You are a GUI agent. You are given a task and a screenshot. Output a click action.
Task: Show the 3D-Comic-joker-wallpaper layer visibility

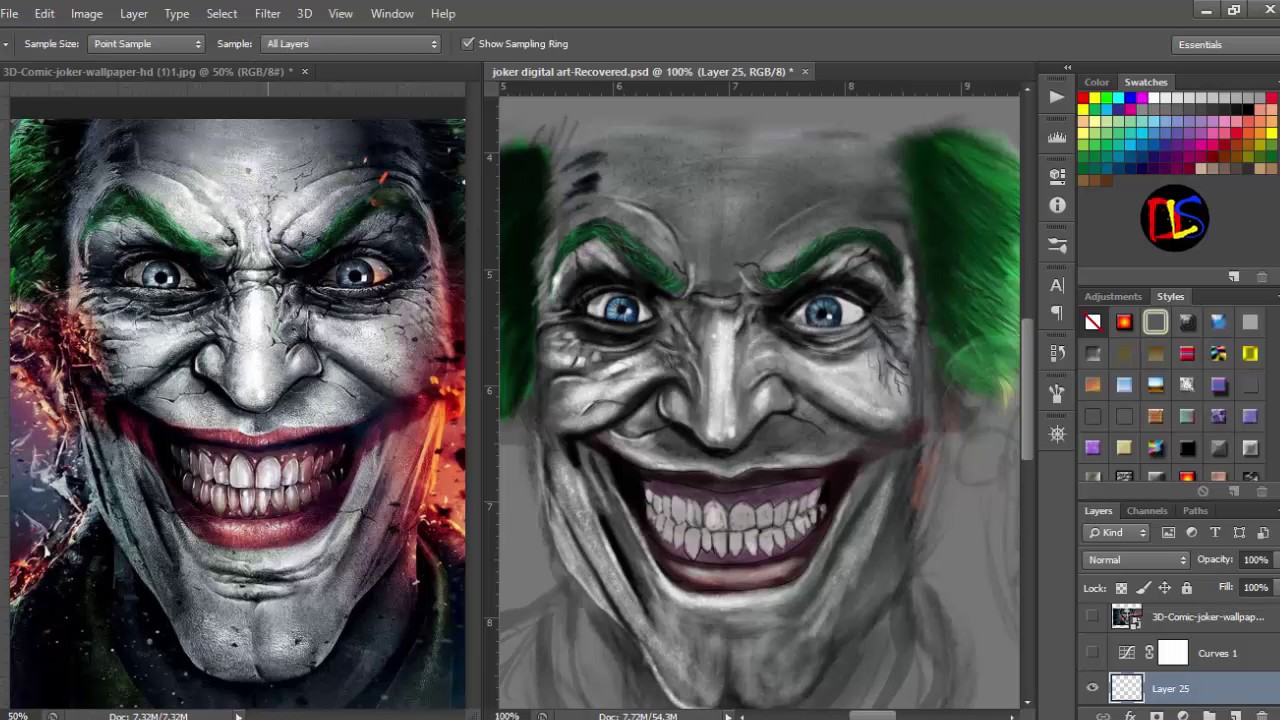coord(1092,617)
